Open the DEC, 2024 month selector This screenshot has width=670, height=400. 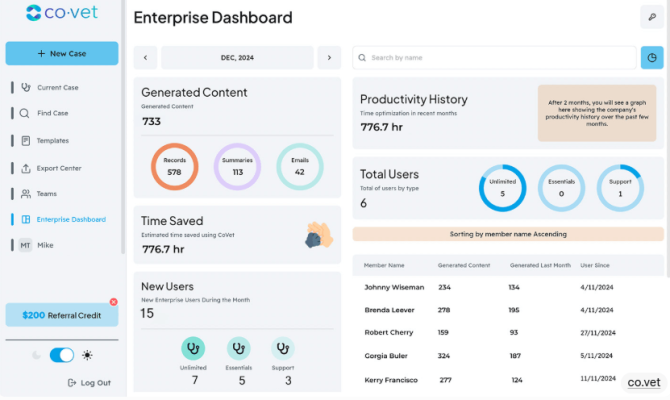[237, 58]
